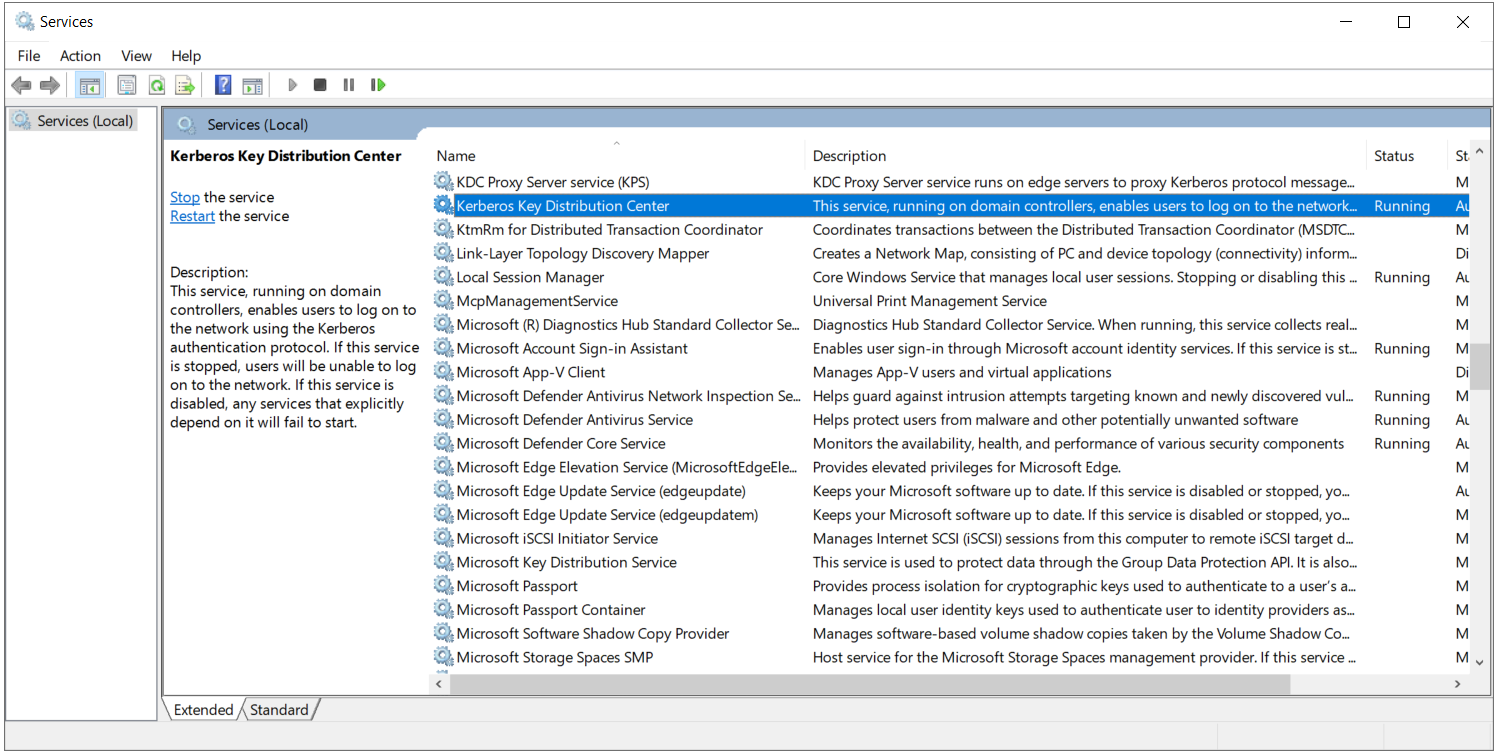Click the horizontal scrollbar left arrow
The width and height of the screenshot is (1498, 754).
[439, 684]
